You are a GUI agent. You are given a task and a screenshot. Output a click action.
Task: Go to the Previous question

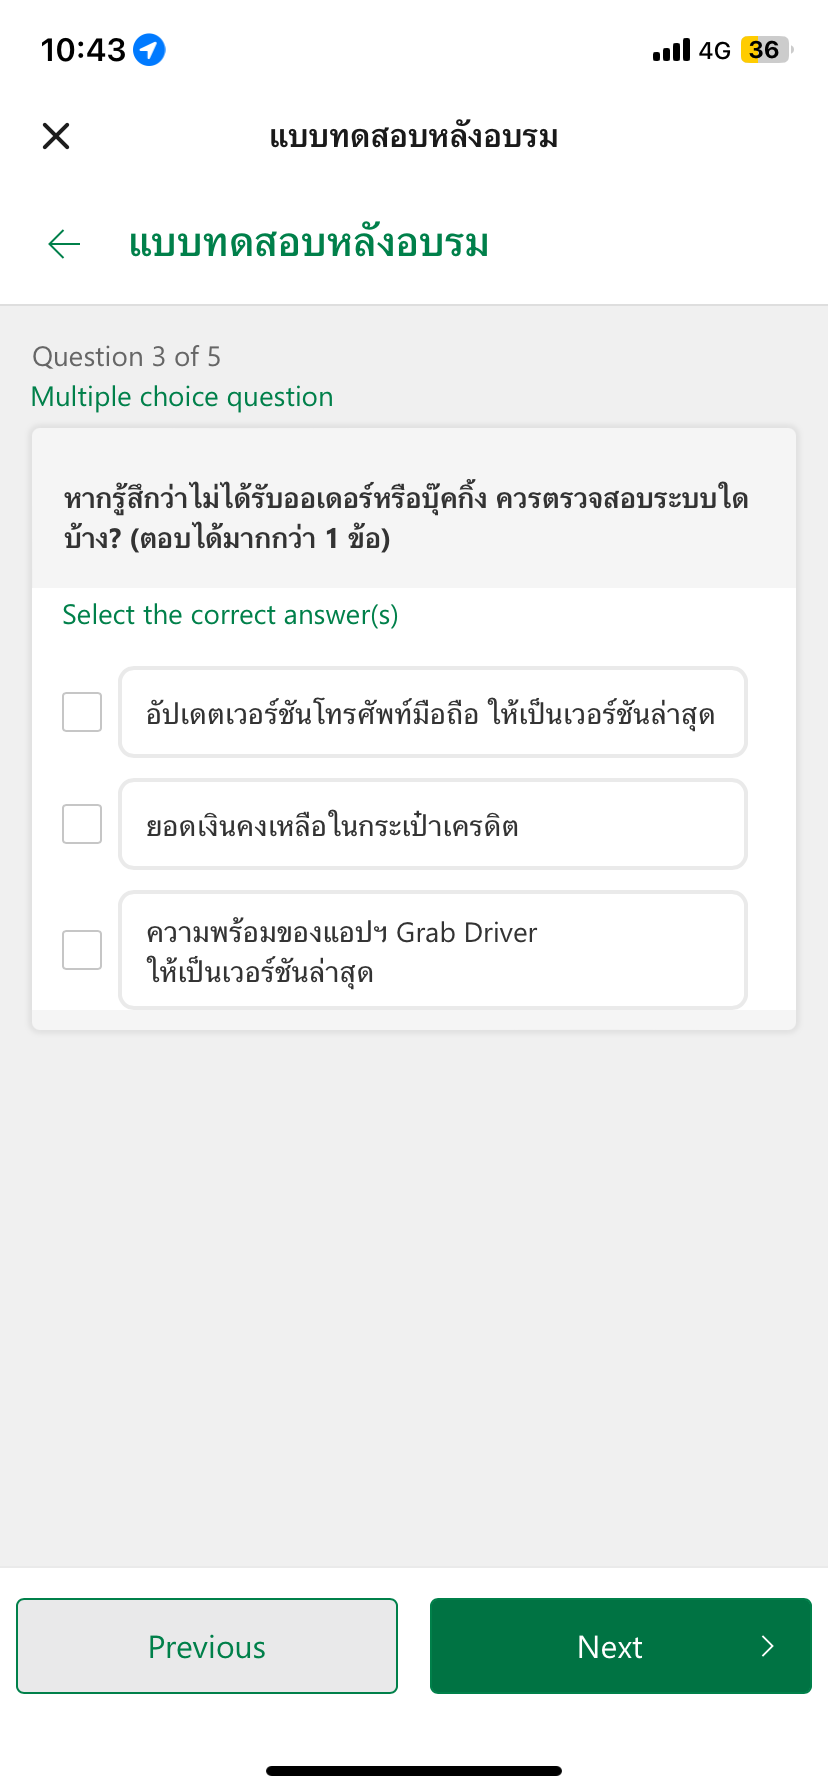(207, 1646)
